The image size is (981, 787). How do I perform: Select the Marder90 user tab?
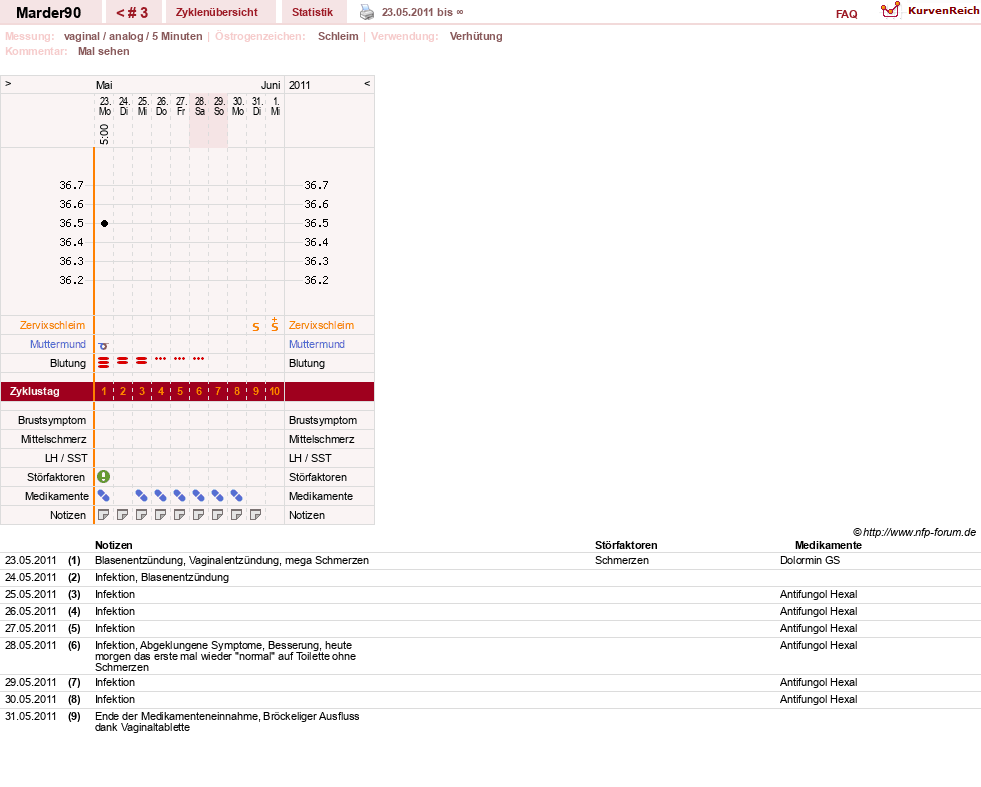click(49, 13)
